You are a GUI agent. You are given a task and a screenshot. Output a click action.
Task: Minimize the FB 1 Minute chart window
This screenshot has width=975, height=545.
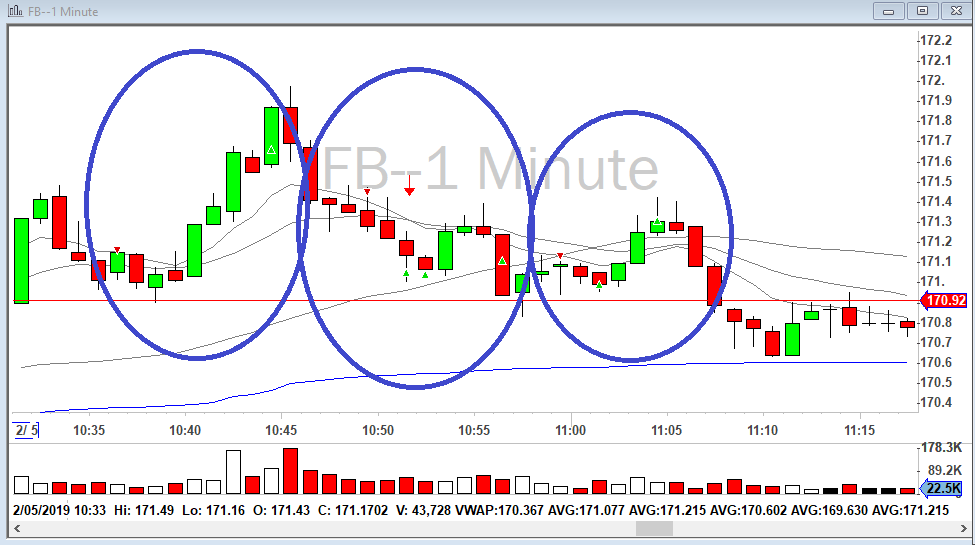coord(889,11)
